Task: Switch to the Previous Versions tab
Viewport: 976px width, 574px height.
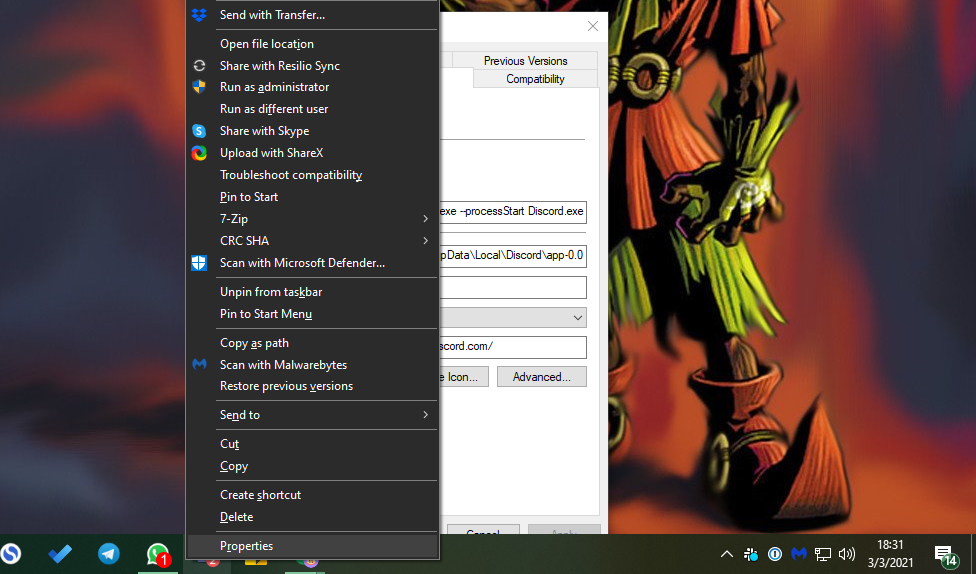Action: pos(525,60)
